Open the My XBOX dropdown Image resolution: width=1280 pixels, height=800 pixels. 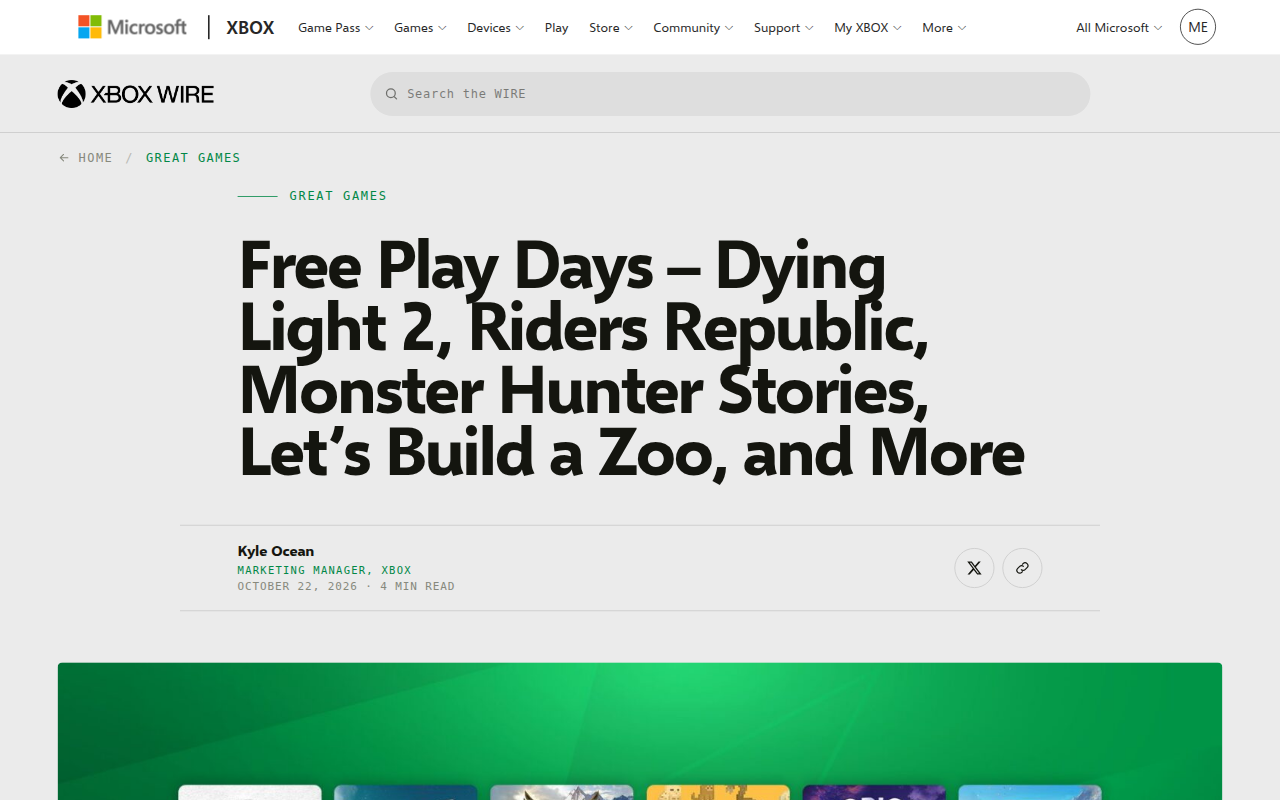click(x=868, y=28)
